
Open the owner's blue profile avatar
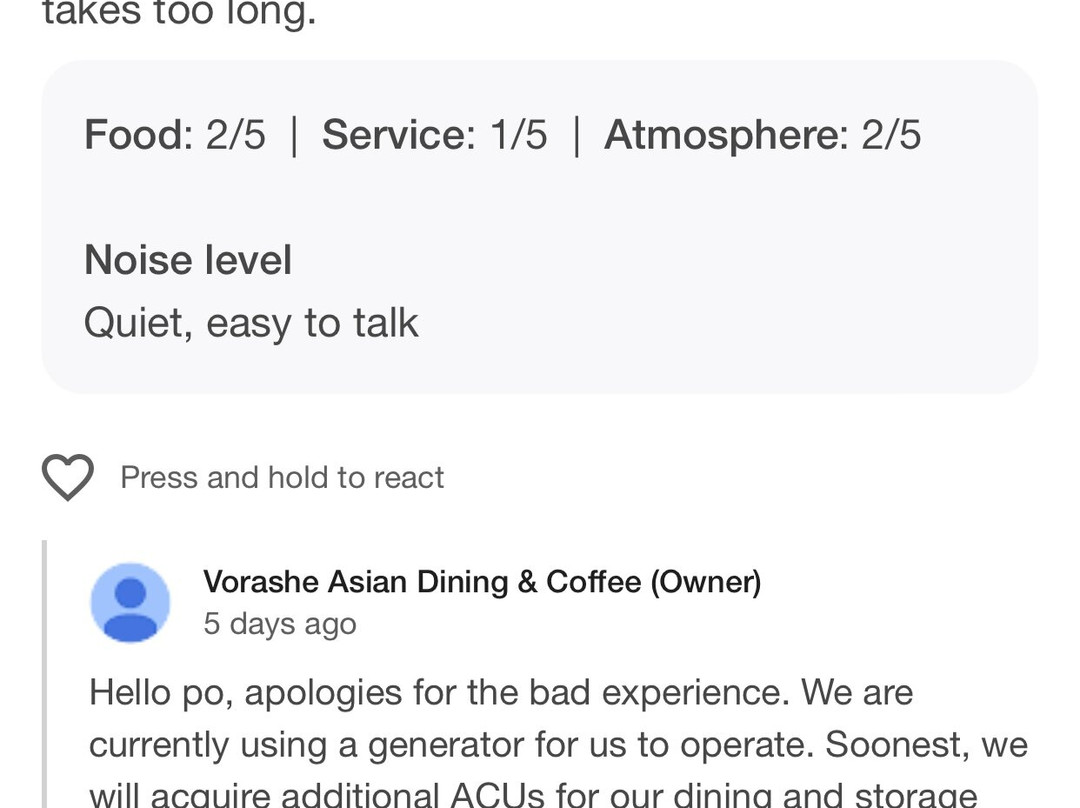pyautogui.click(x=130, y=602)
